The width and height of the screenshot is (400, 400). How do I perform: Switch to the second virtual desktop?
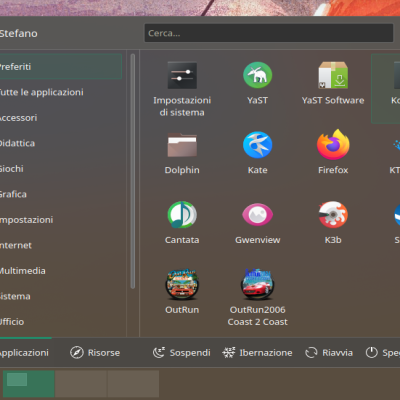point(81,384)
